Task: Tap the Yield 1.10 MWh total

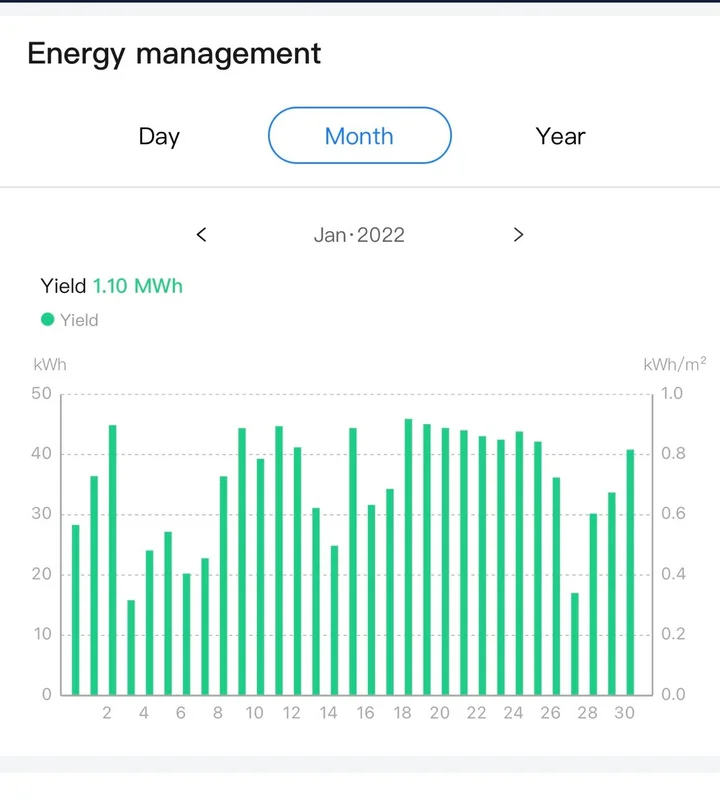Action: (x=112, y=286)
